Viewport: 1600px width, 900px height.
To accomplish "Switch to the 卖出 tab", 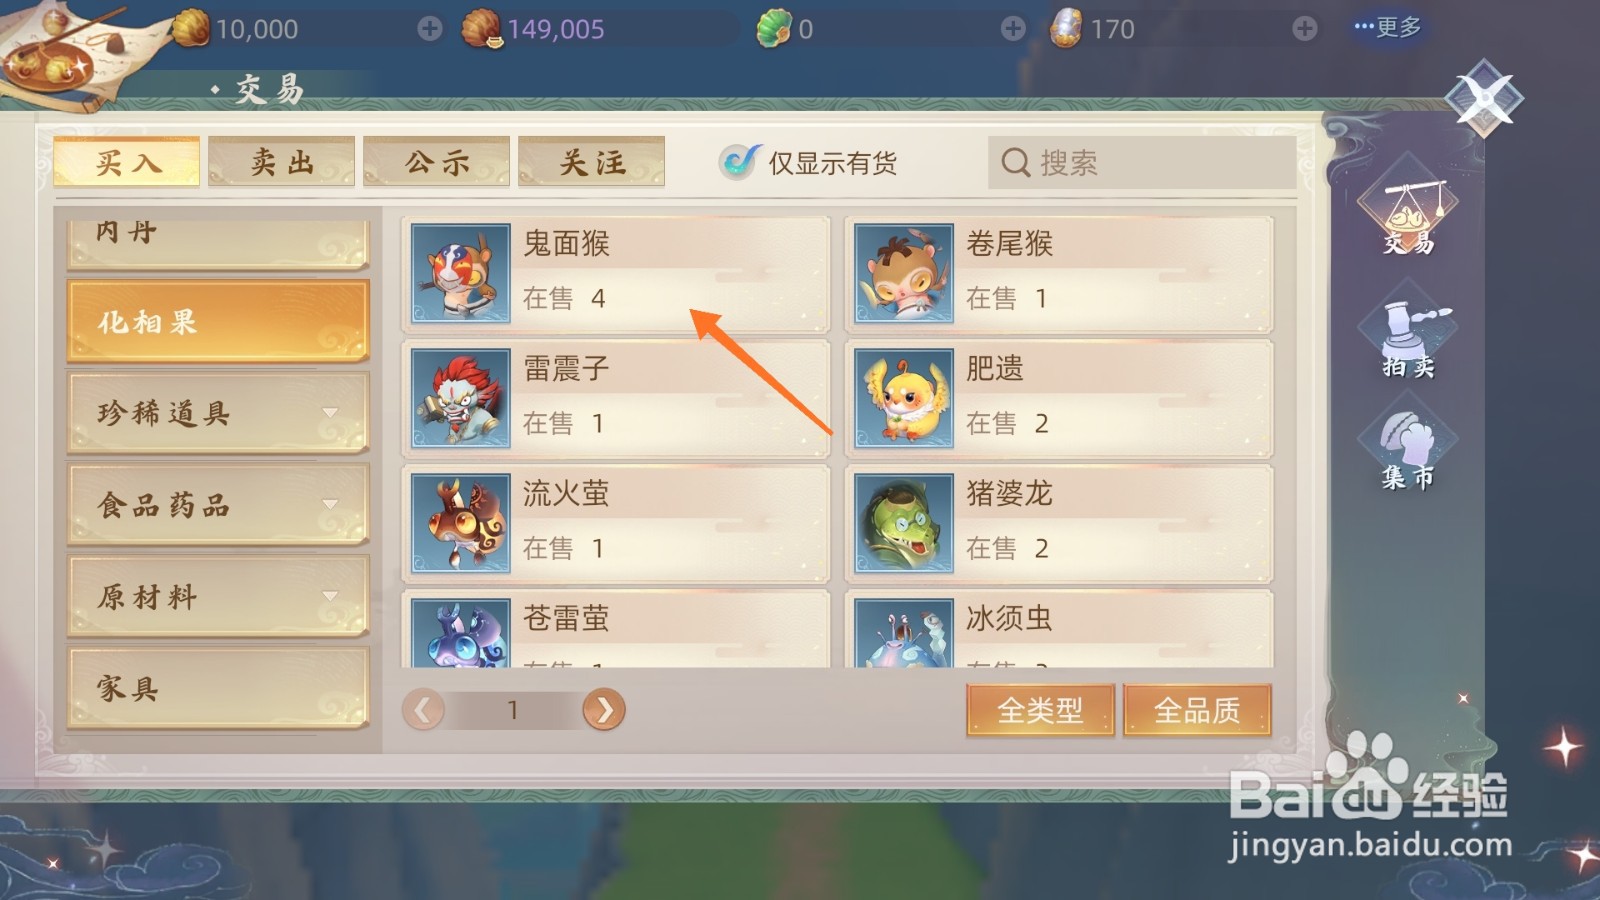I will point(282,162).
